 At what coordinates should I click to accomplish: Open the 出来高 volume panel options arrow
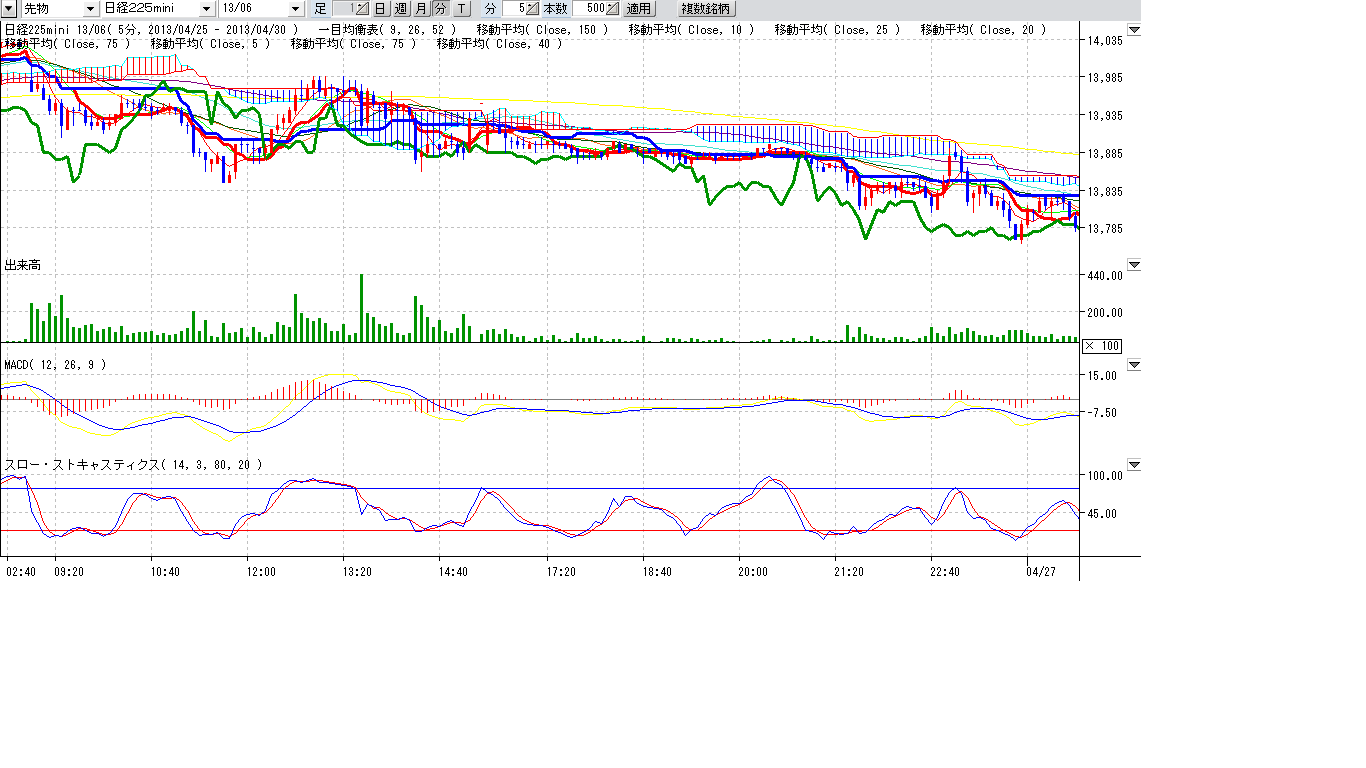(x=1134, y=265)
